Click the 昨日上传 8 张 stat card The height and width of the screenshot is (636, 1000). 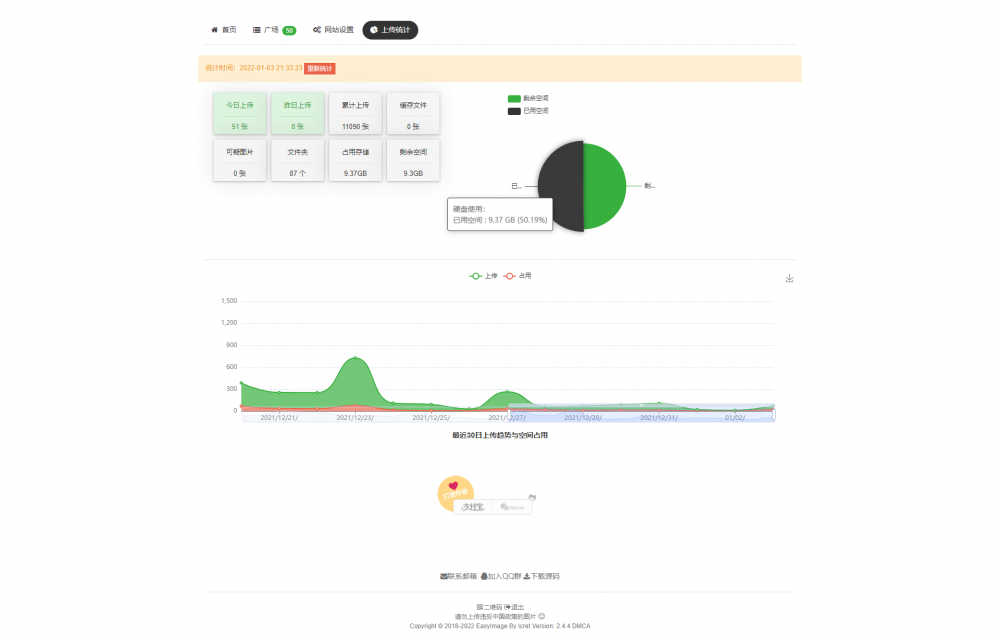point(298,114)
